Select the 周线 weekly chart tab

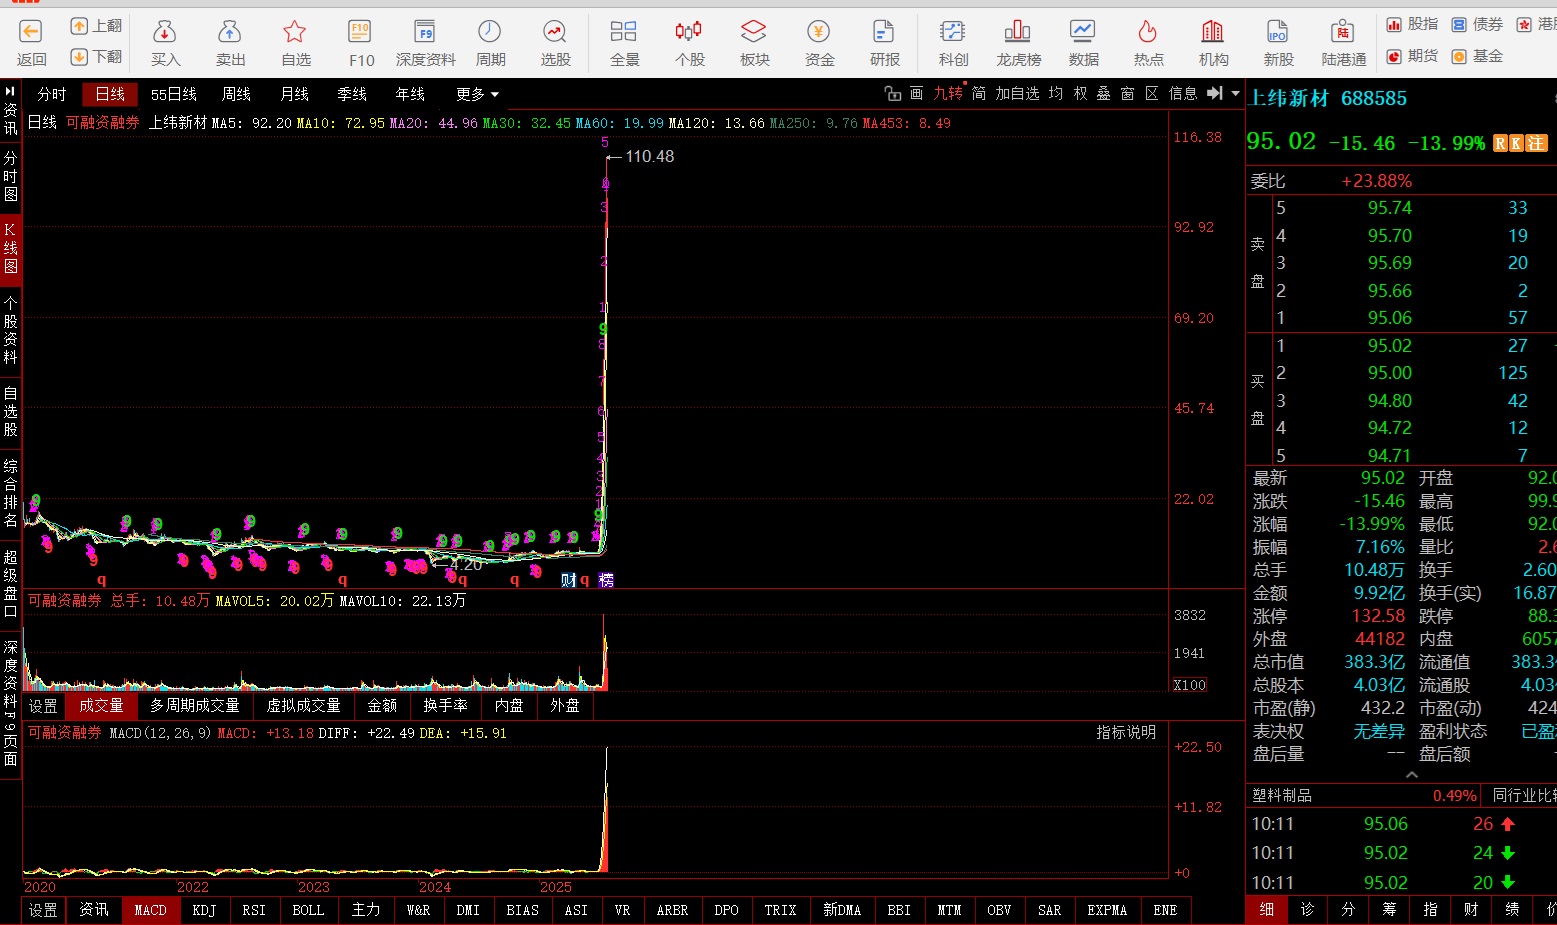click(x=236, y=94)
